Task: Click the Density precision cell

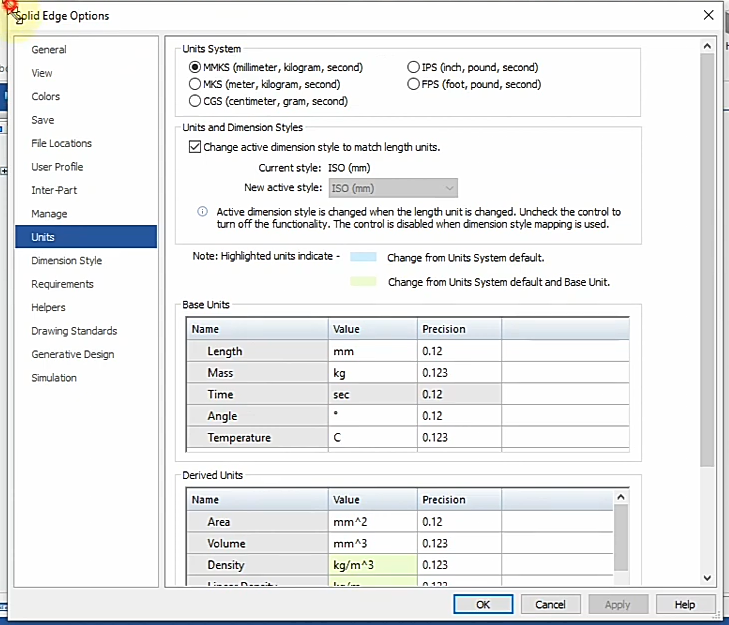Action: tap(459, 565)
